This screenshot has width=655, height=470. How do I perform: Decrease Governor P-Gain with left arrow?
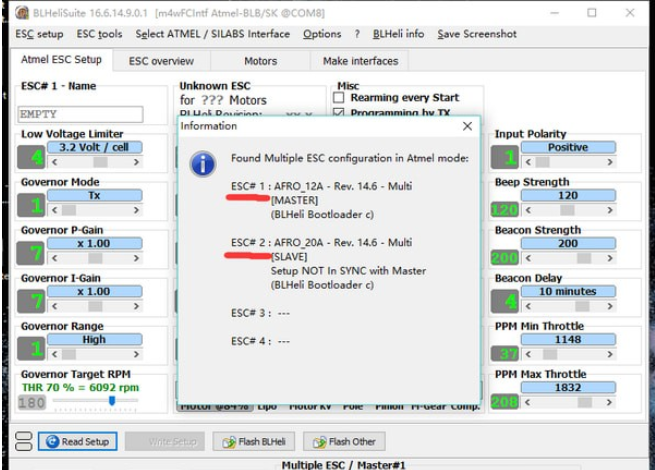coord(54,258)
